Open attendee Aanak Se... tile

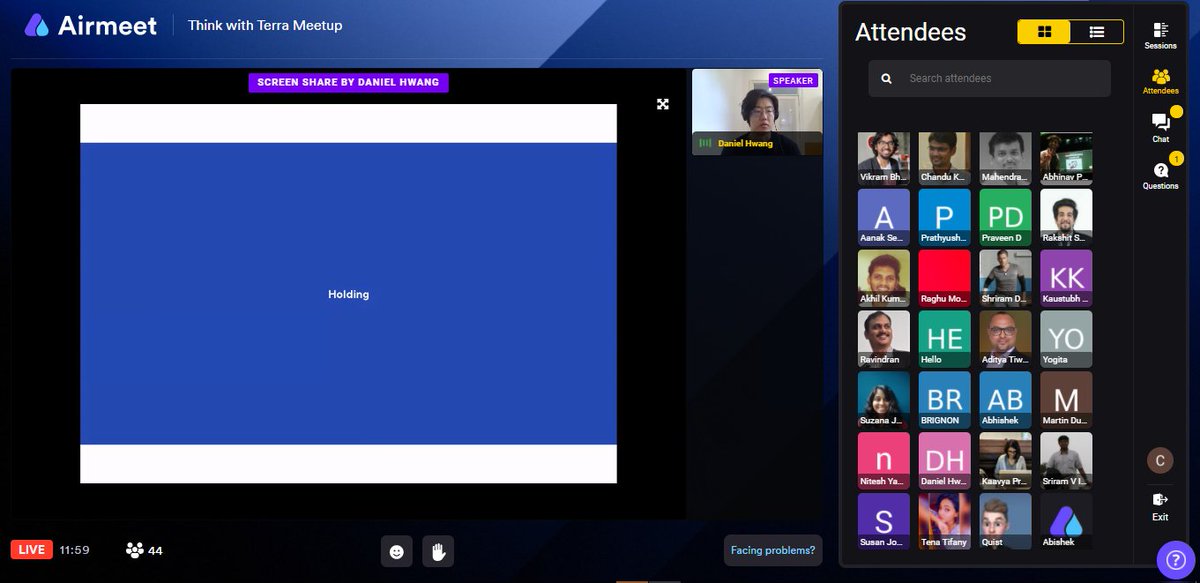[884, 216]
